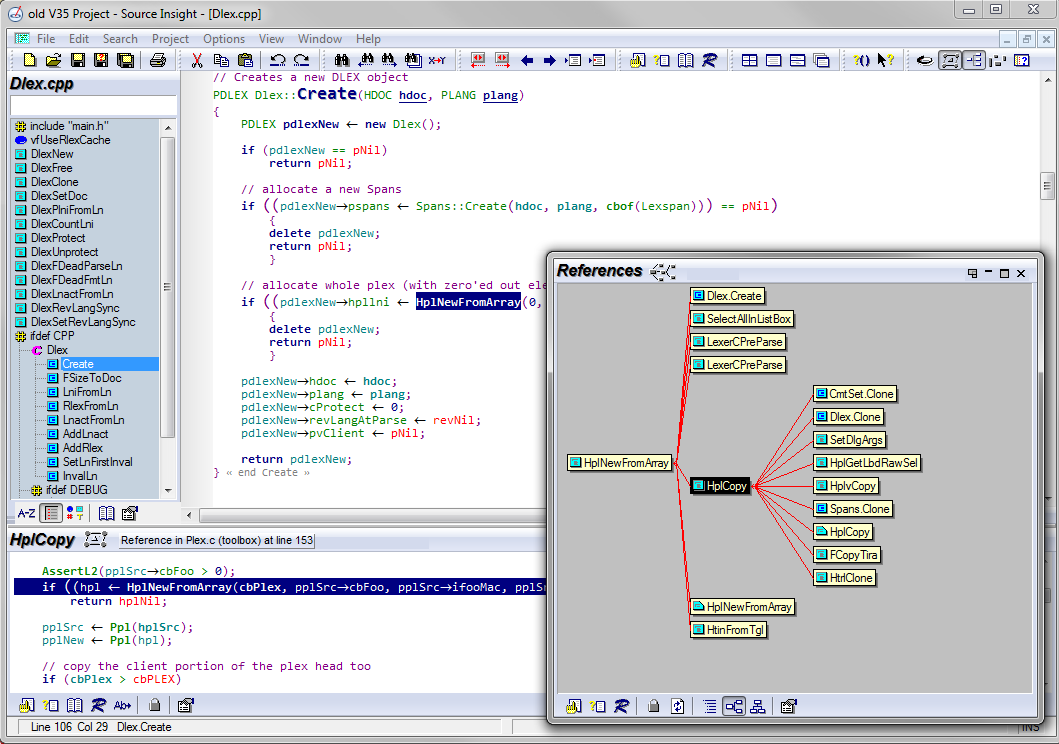Select DlexClone in the symbol list
The image size is (1059, 744).
(55, 182)
